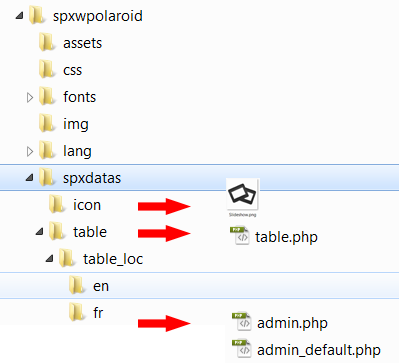
Task: Open the admin_default.php file name
Action: (319, 350)
